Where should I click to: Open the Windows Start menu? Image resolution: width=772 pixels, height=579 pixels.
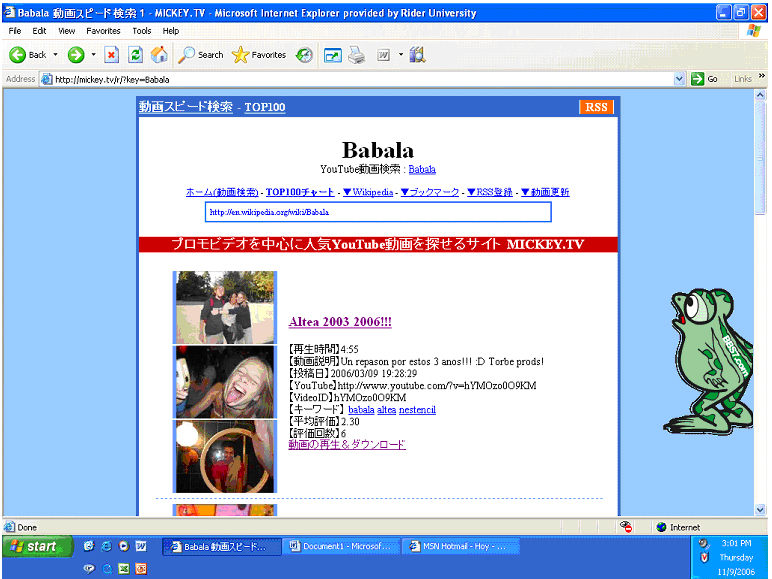point(37,547)
